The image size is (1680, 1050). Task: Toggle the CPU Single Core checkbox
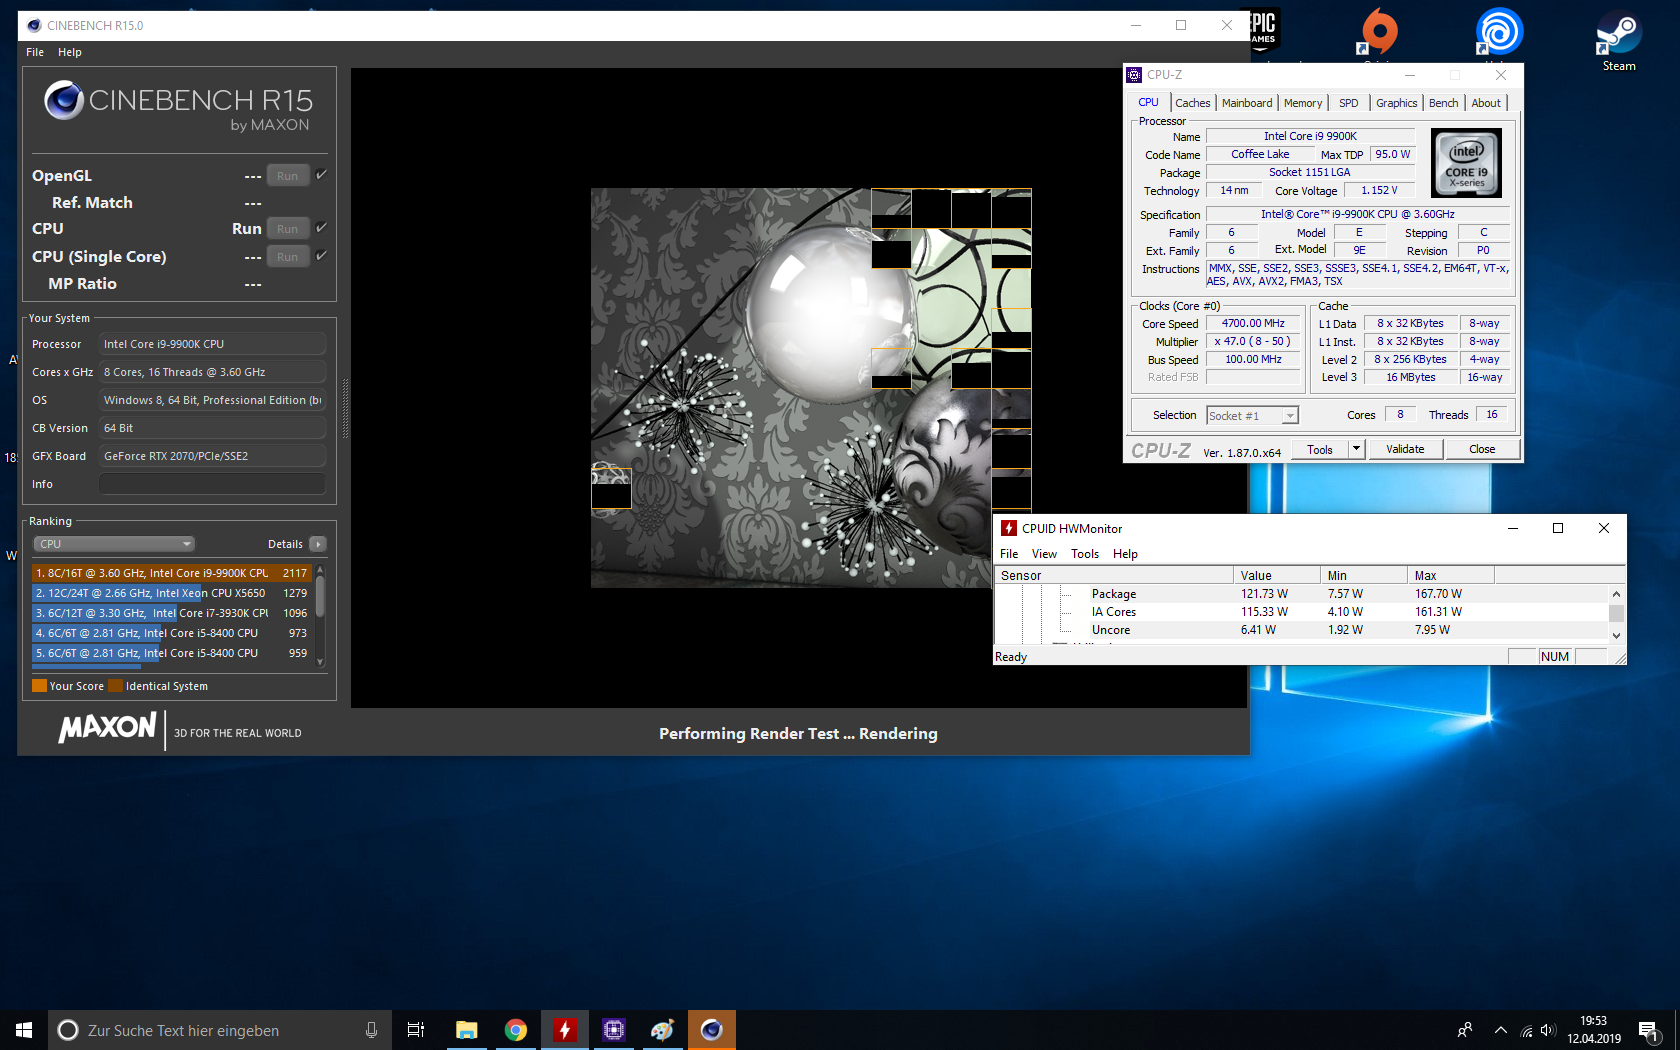pyautogui.click(x=322, y=256)
